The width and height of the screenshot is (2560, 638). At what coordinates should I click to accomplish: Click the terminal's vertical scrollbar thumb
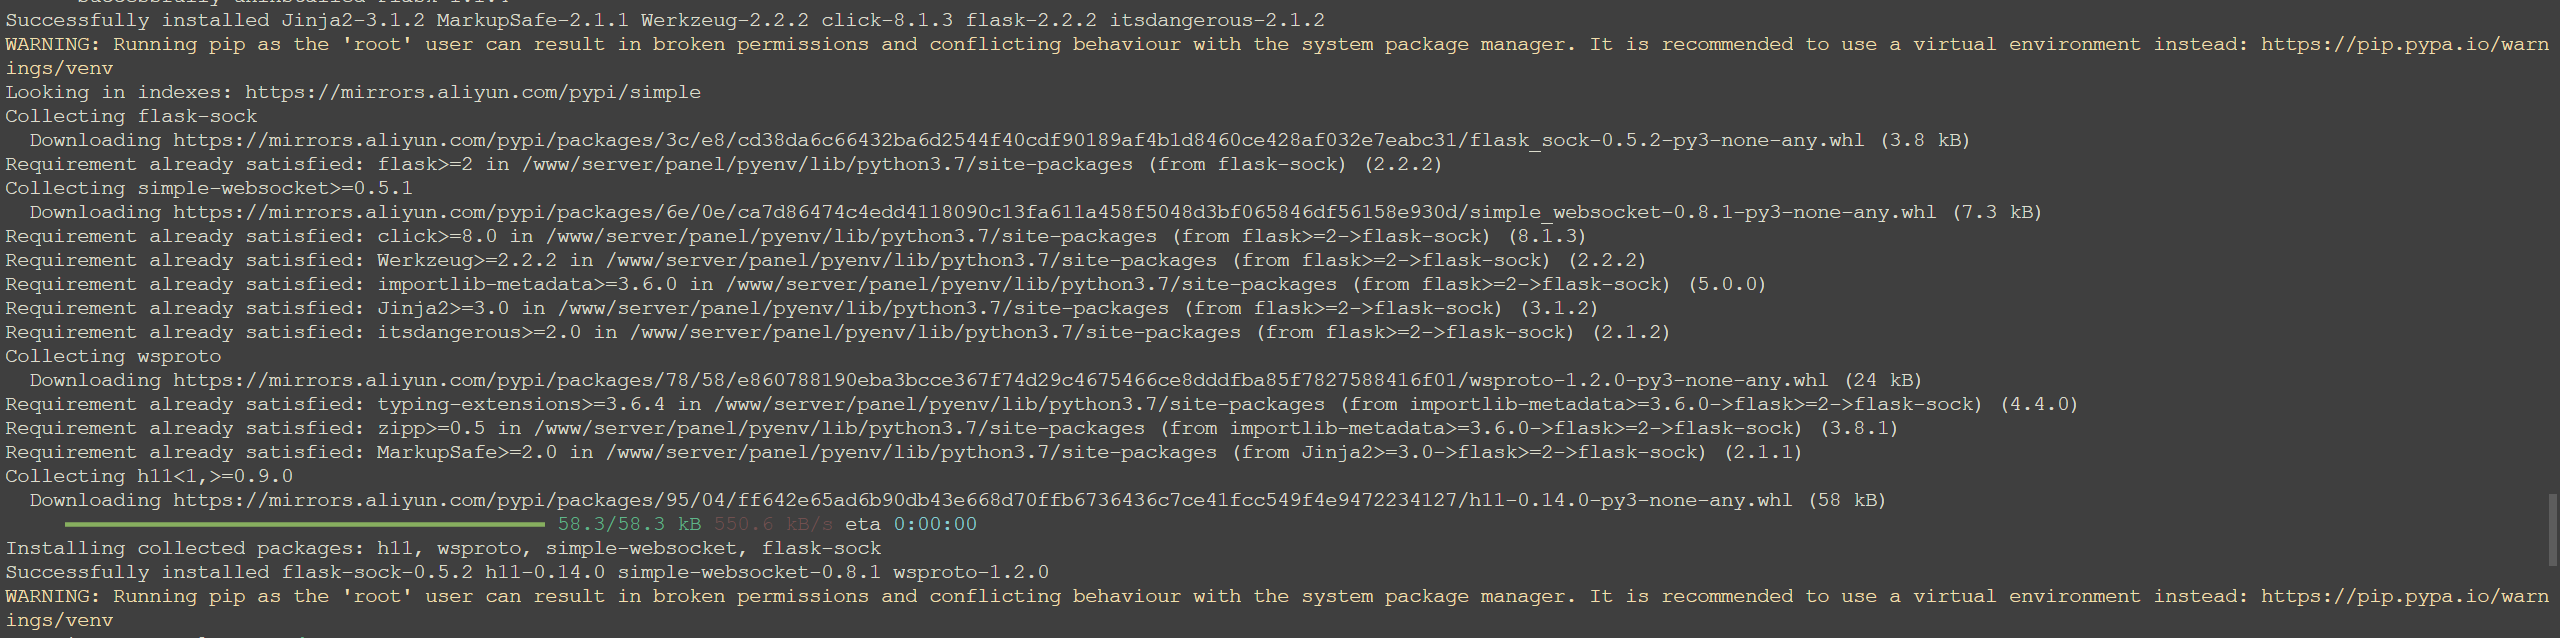point(2553,528)
